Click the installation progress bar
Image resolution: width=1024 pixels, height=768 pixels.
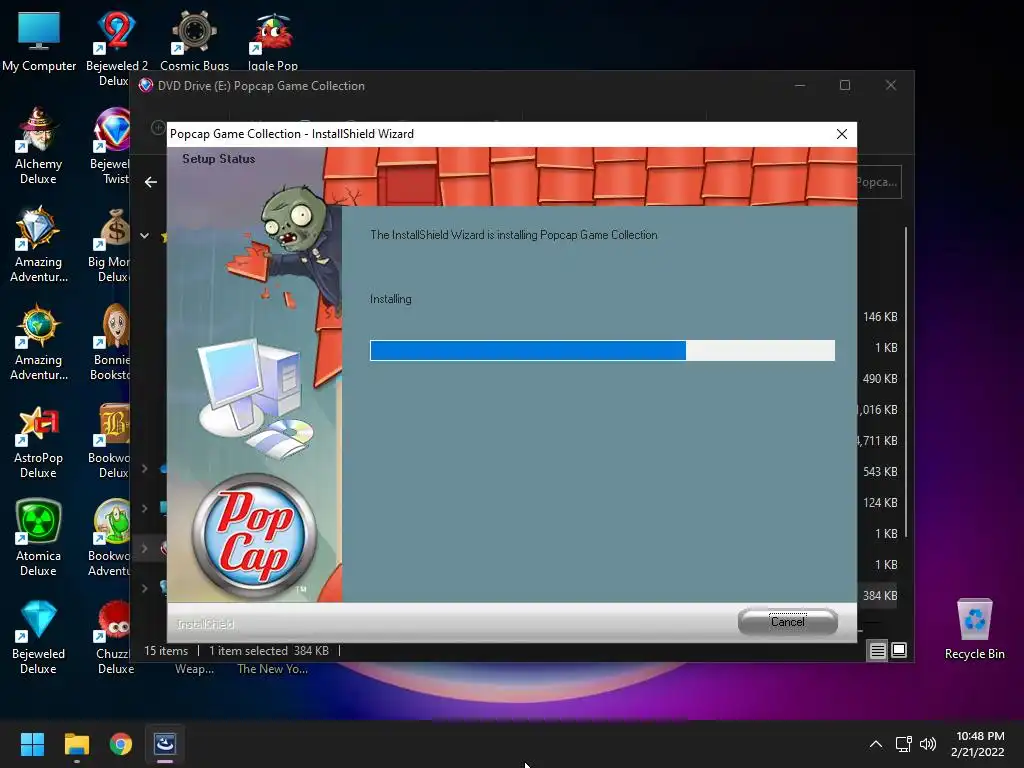[x=602, y=350]
